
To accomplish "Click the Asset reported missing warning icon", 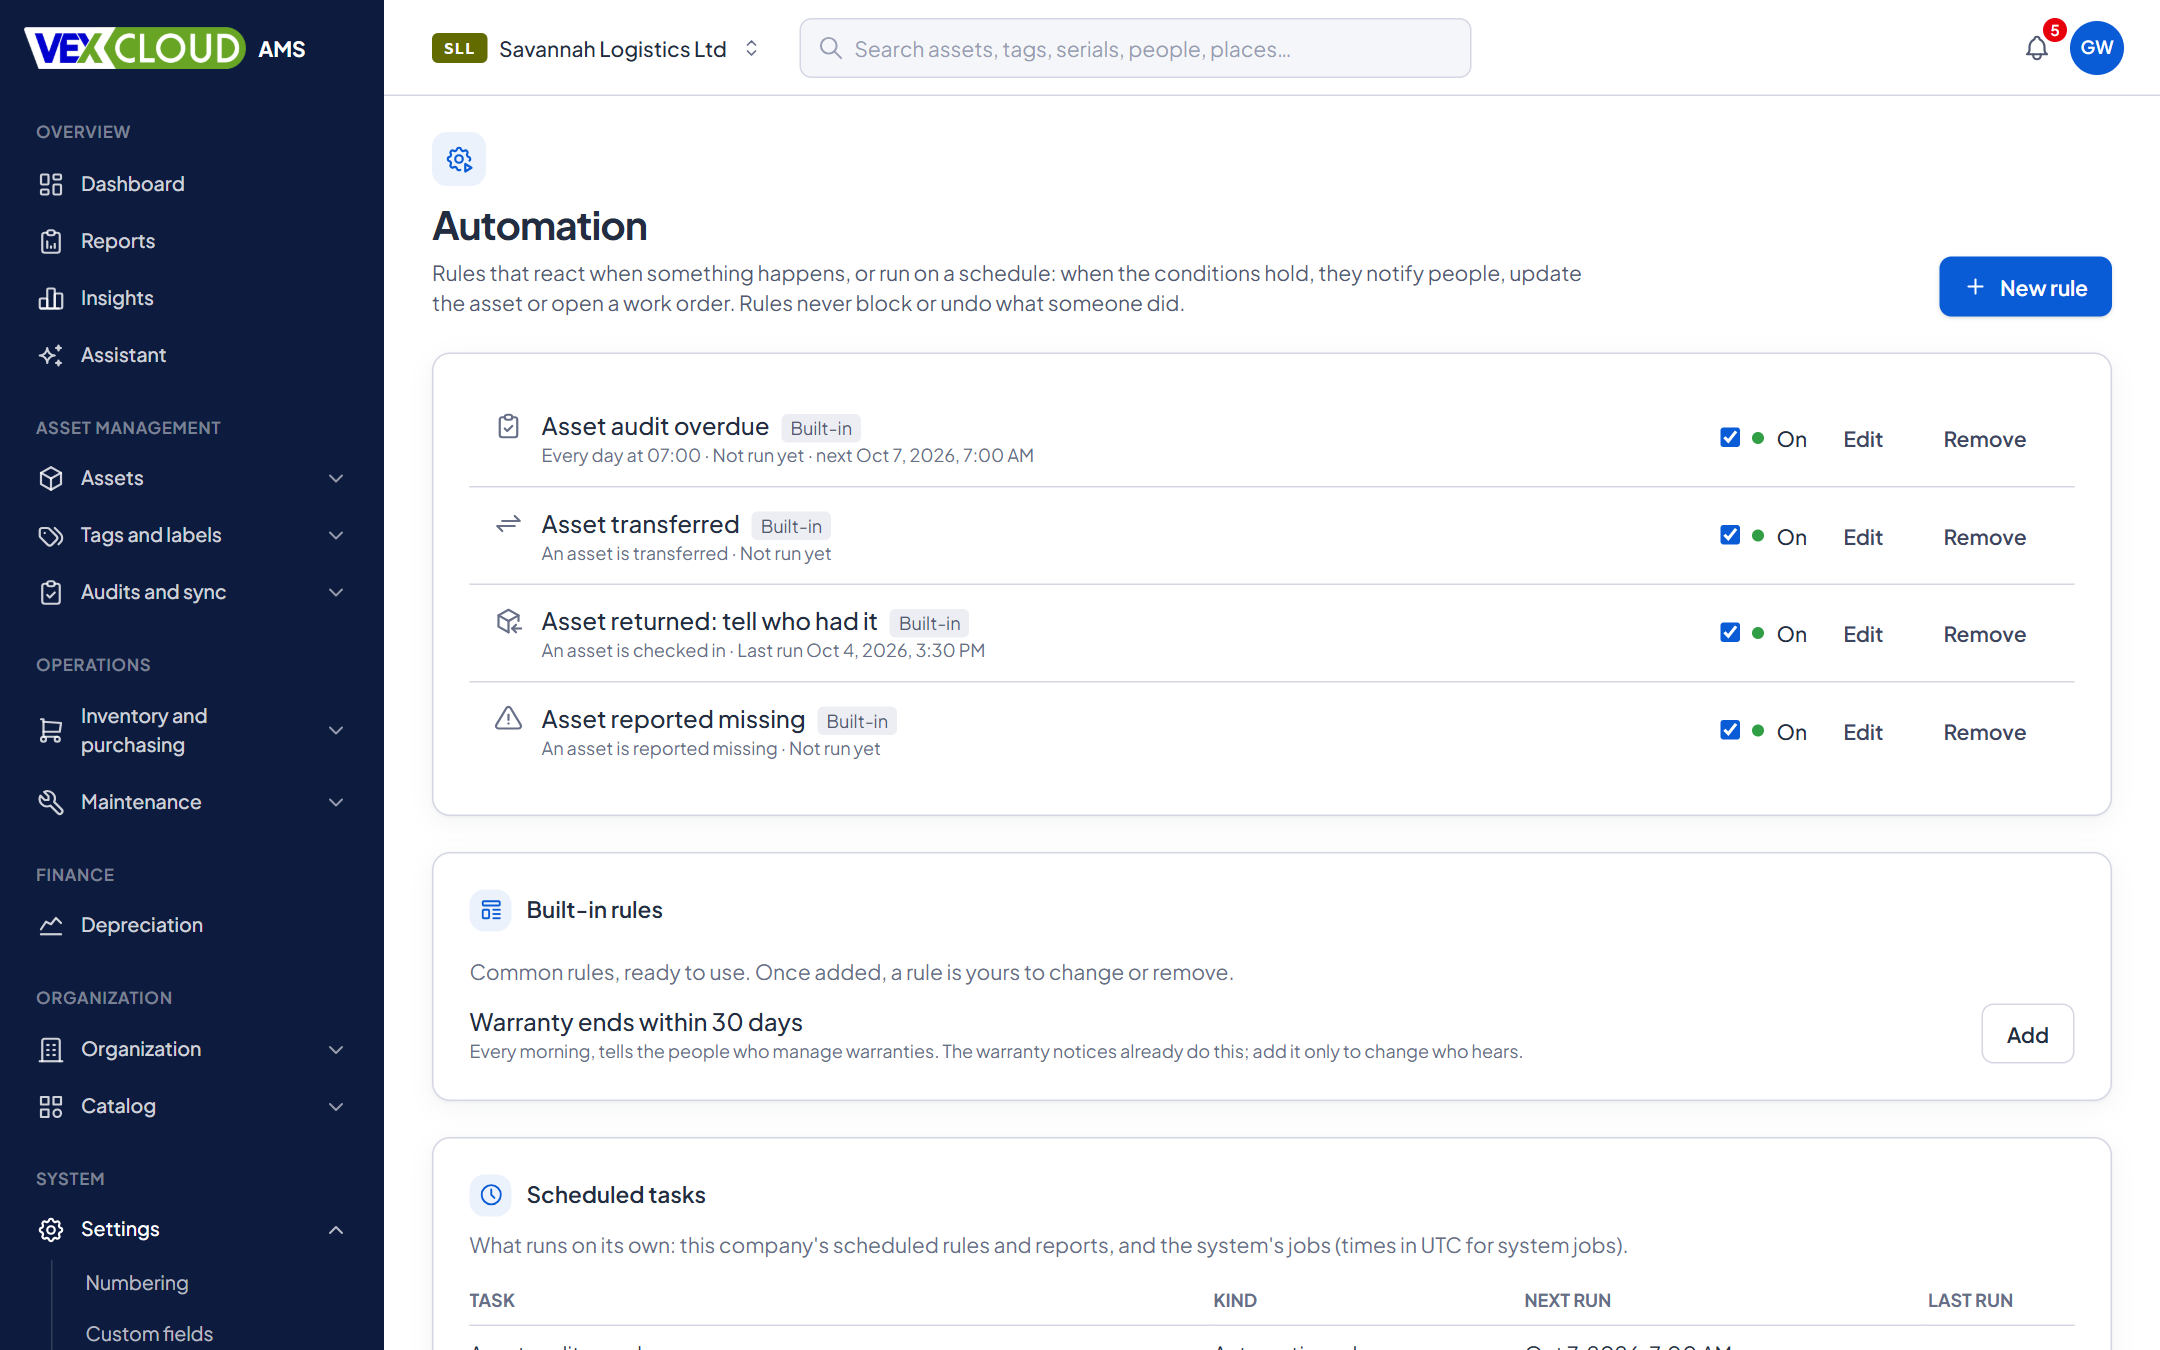I will tap(508, 718).
